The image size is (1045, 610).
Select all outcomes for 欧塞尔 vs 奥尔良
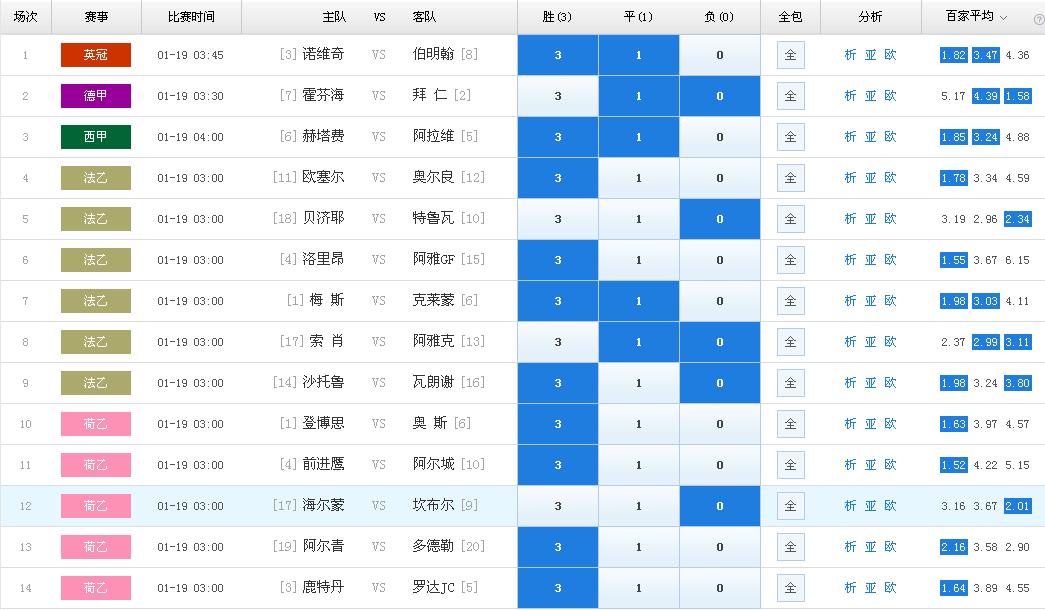[x=790, y=178]
